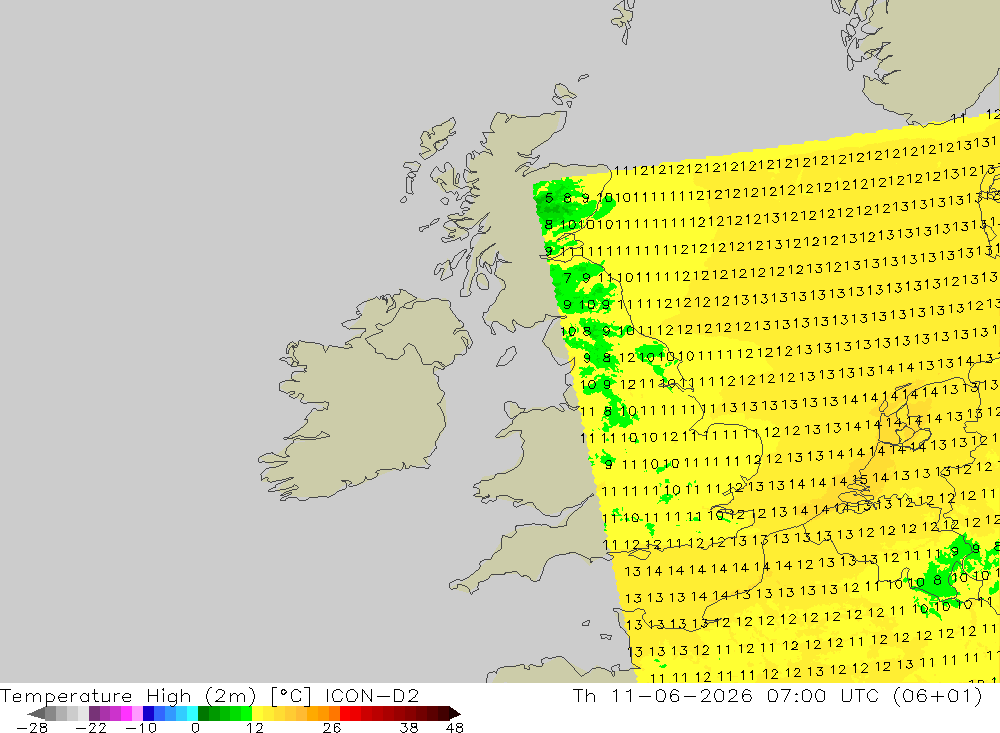Screen dimensions: 1000x733
Task: Click the '-10' label on the color scale
Action: (141, 728)
